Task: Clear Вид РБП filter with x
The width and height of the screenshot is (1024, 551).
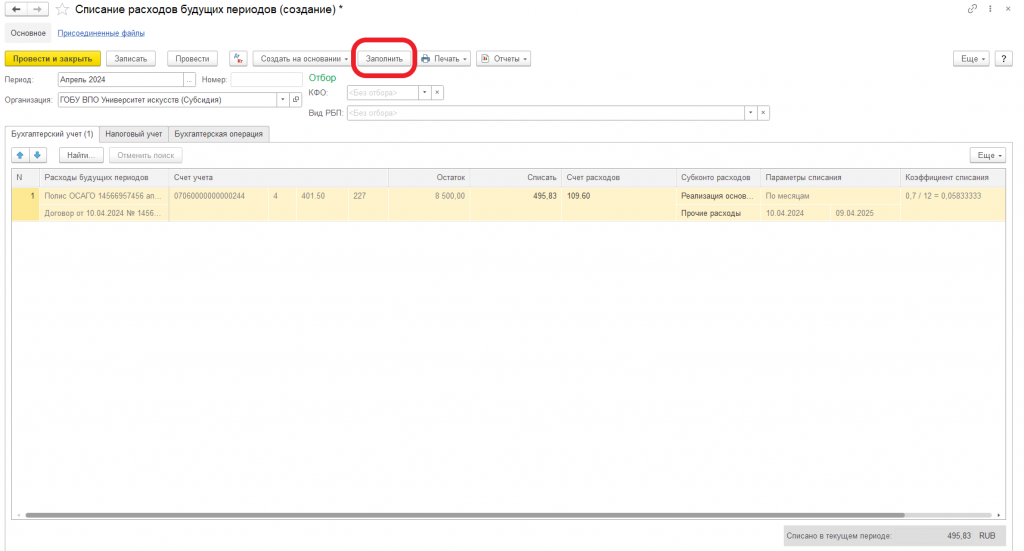Action: [763, 113]
